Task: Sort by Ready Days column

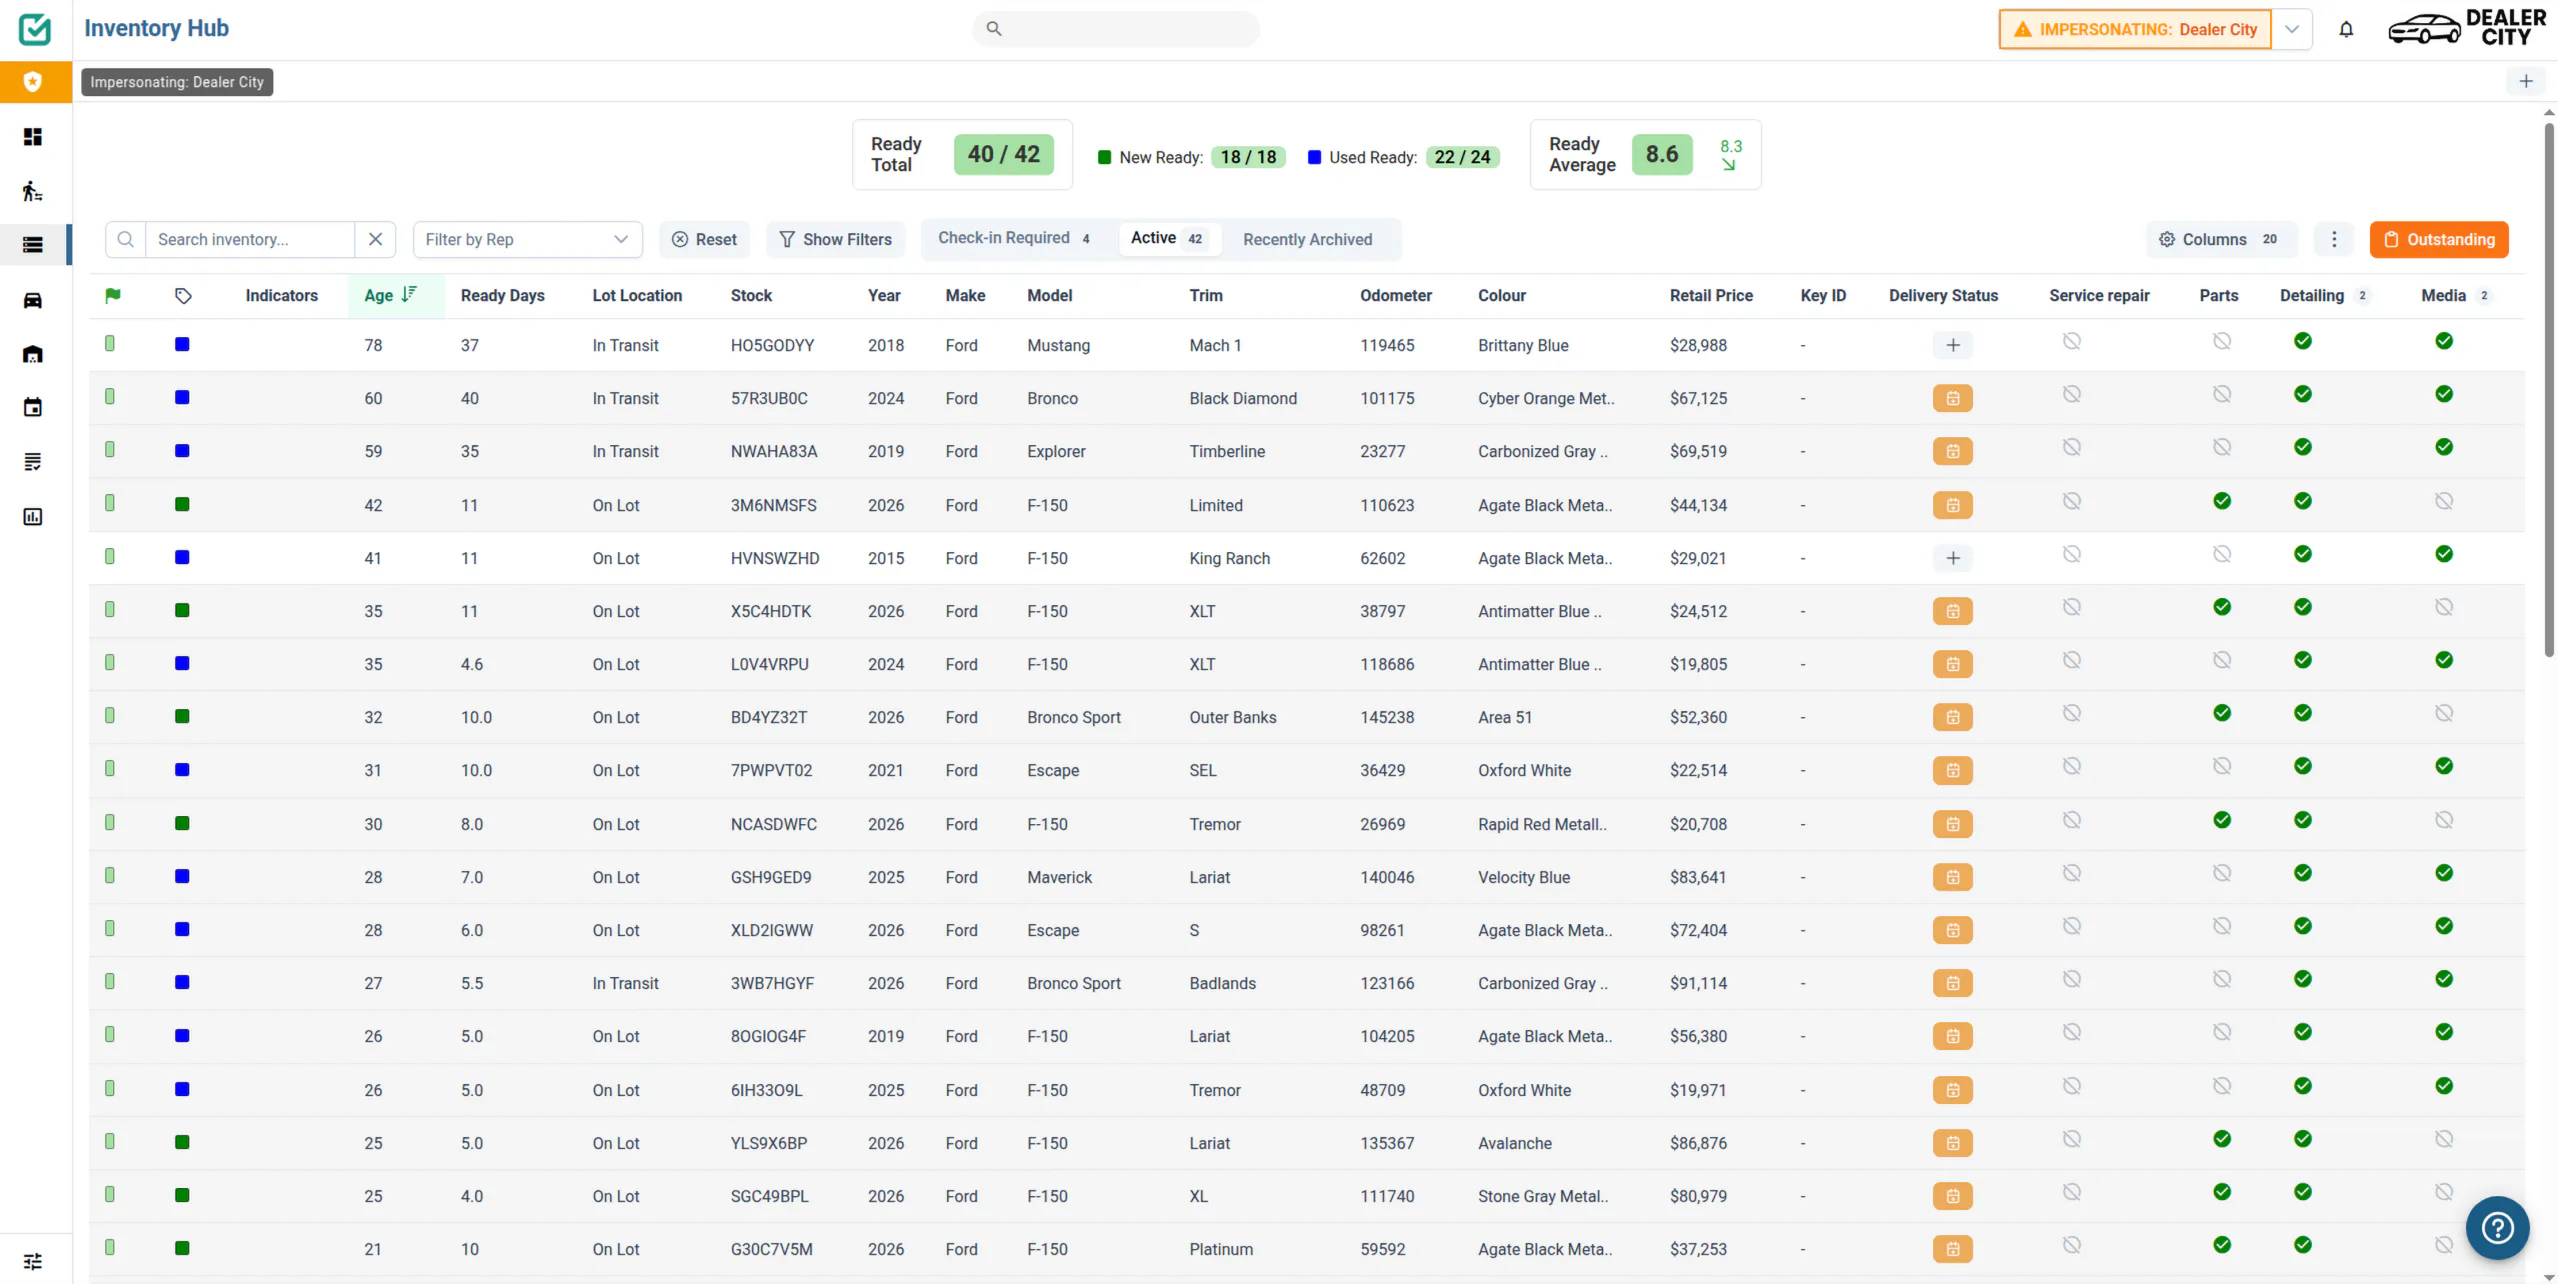Action: [502, 295]
